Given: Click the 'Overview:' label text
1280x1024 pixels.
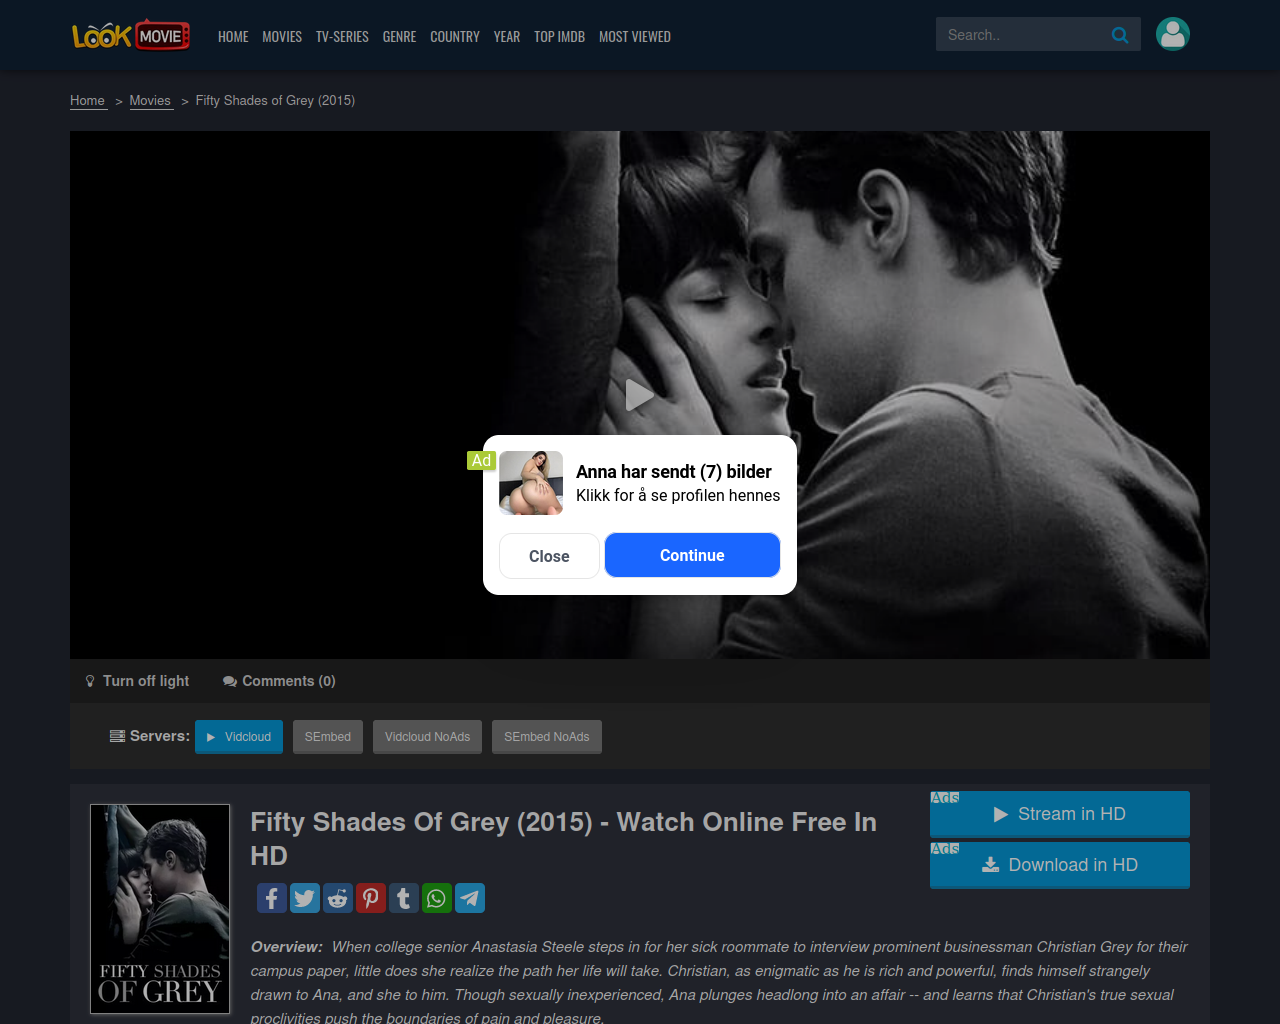Looking at the screenshot, I should tap(287, 947).
